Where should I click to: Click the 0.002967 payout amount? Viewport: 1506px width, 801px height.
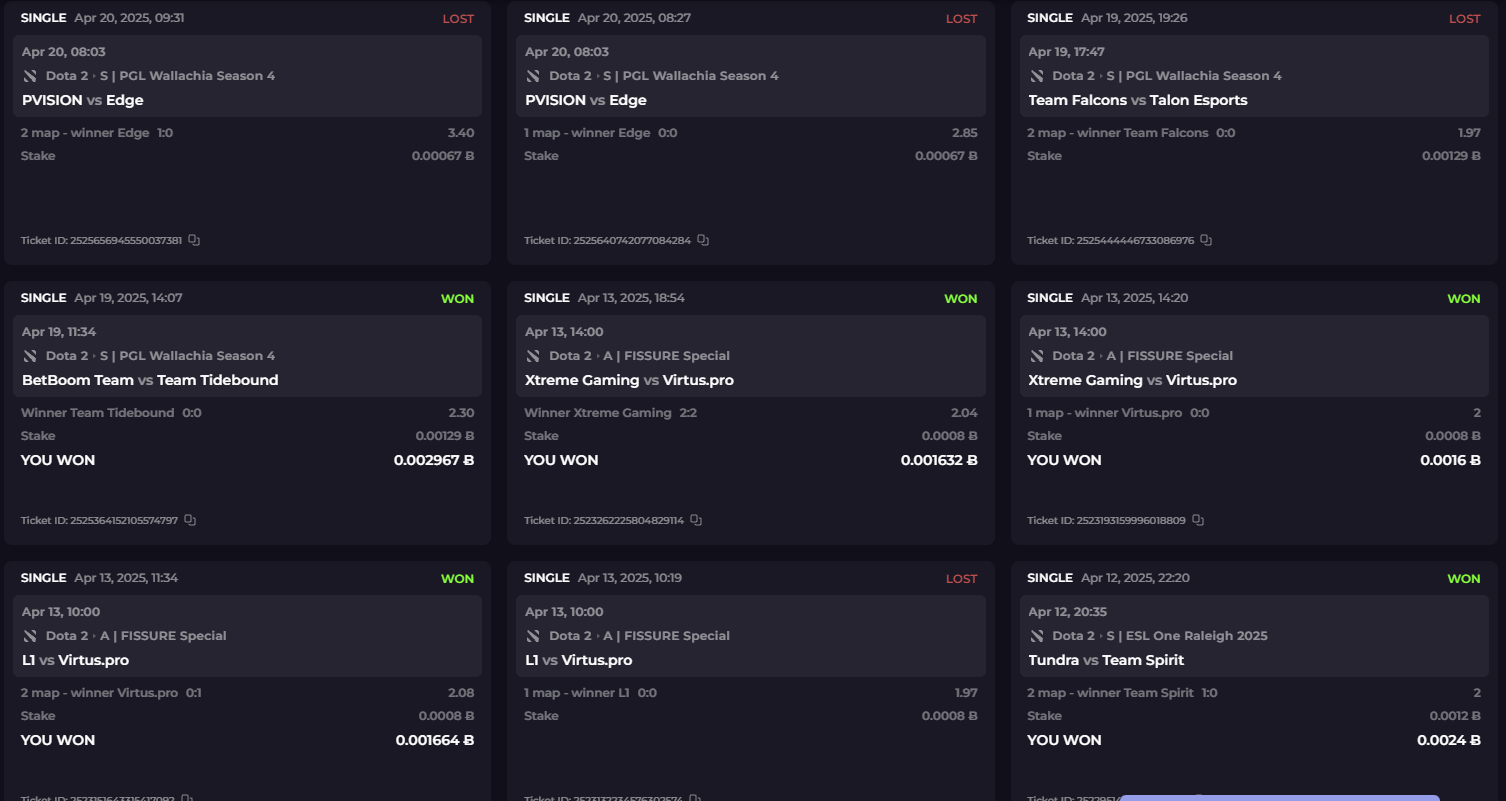point(433,460)
